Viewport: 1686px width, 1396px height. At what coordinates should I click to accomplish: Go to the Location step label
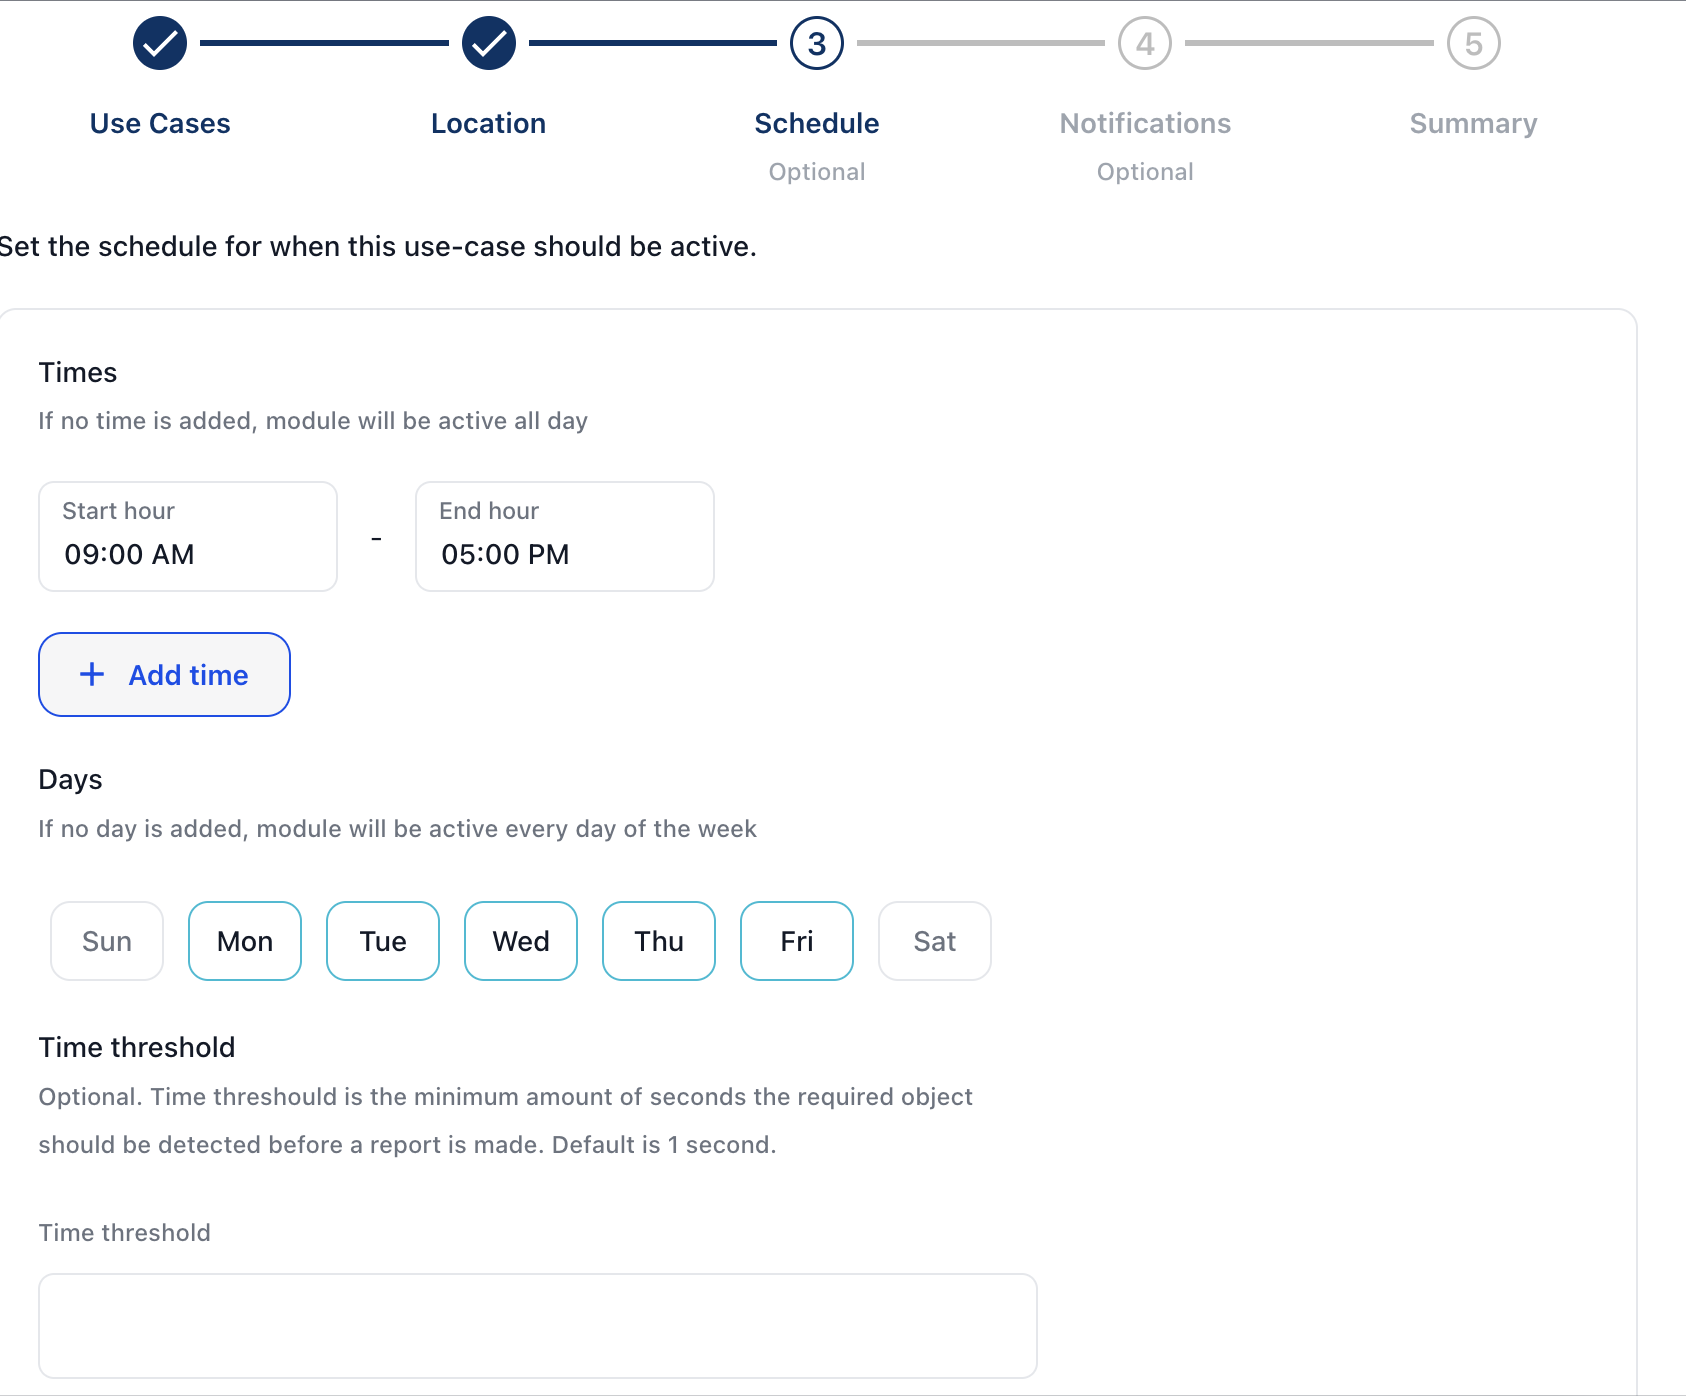click(488, 123)
